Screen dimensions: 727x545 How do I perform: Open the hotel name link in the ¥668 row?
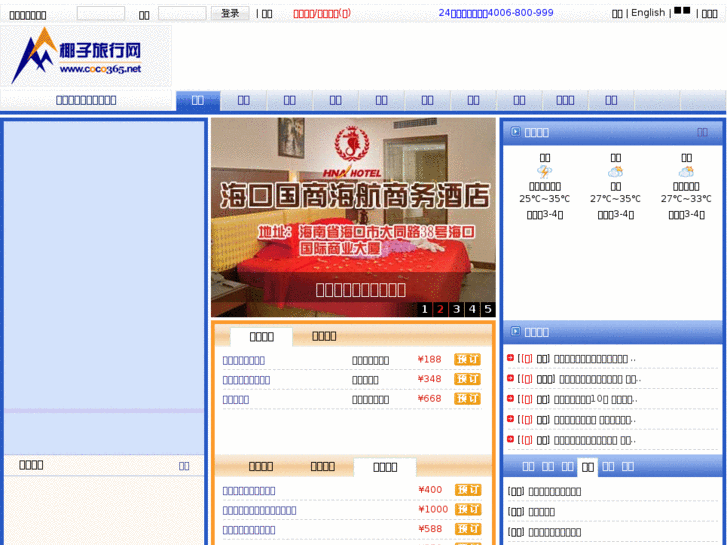pyautogui.click(x=236, y=399)
